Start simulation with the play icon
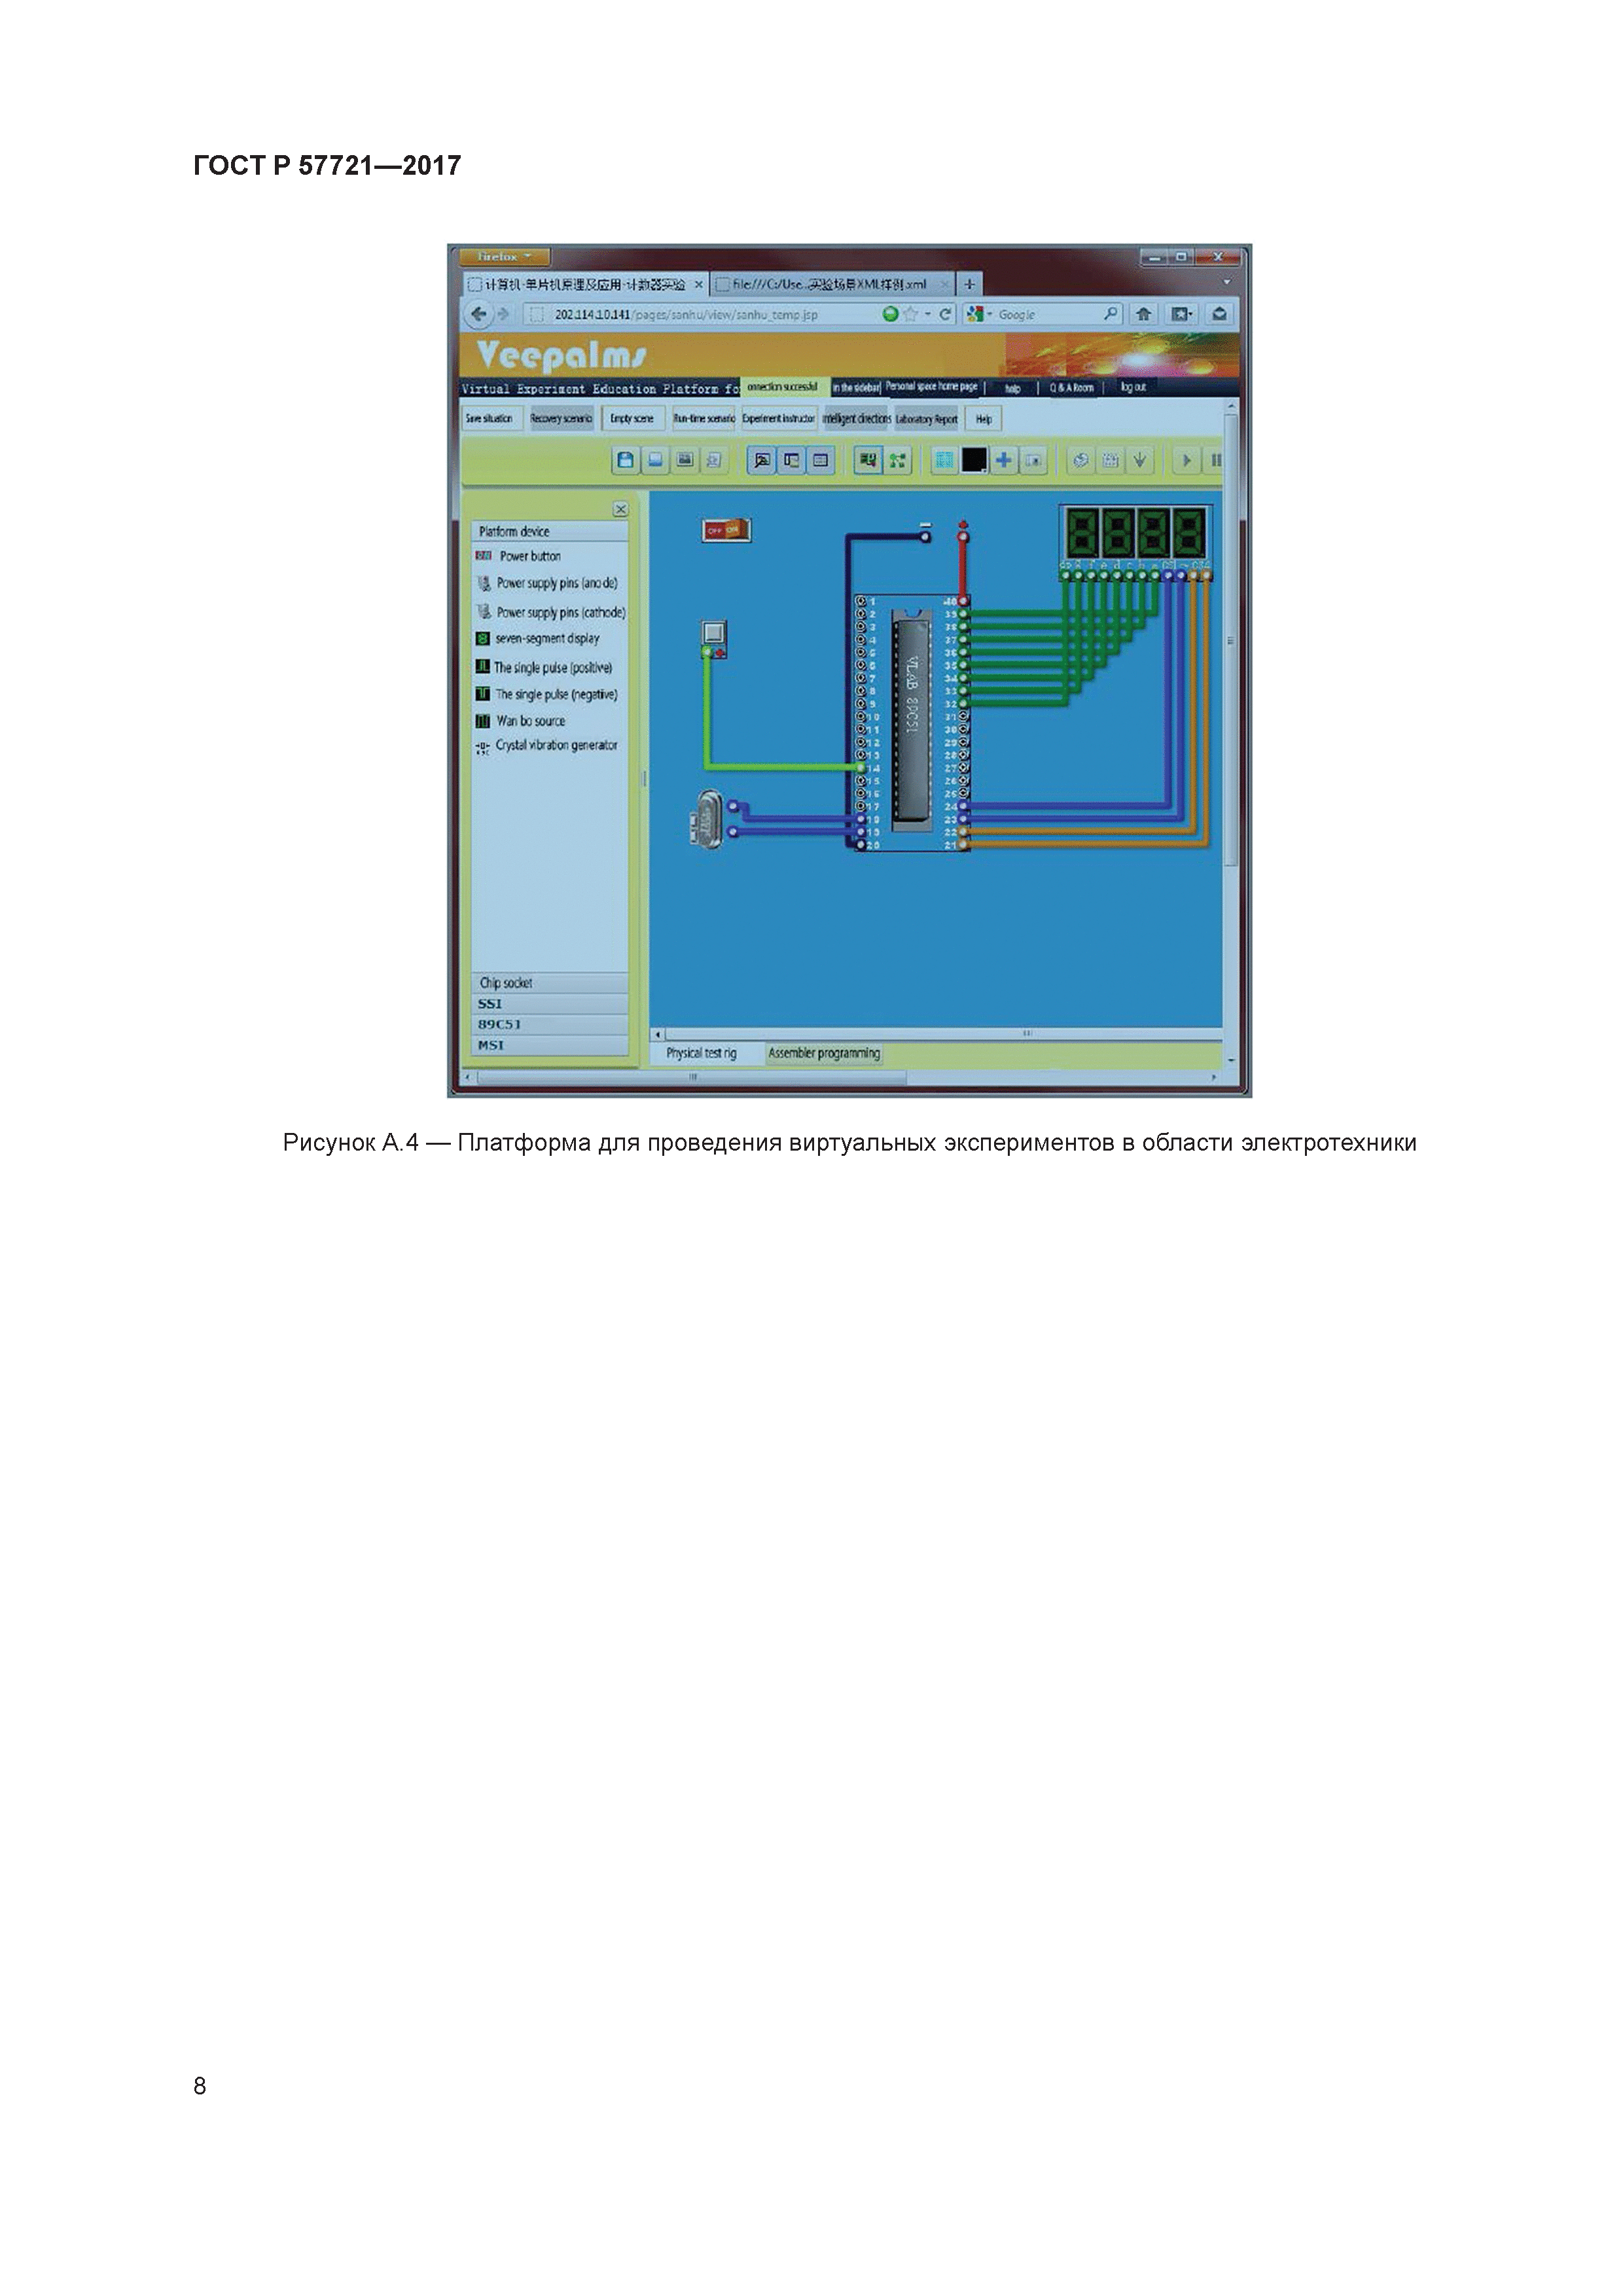This screenshot has height=2296, width=1623. coord(1187,460)
